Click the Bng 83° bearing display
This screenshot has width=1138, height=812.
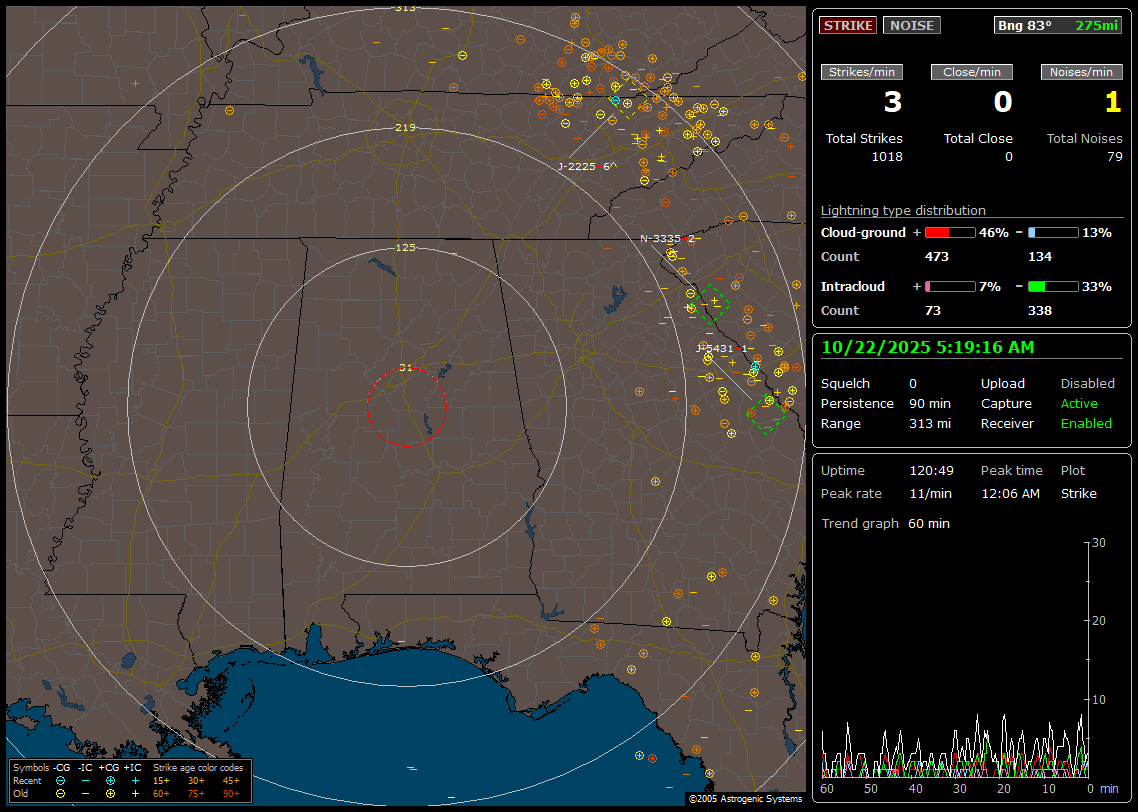[1058, 25]
